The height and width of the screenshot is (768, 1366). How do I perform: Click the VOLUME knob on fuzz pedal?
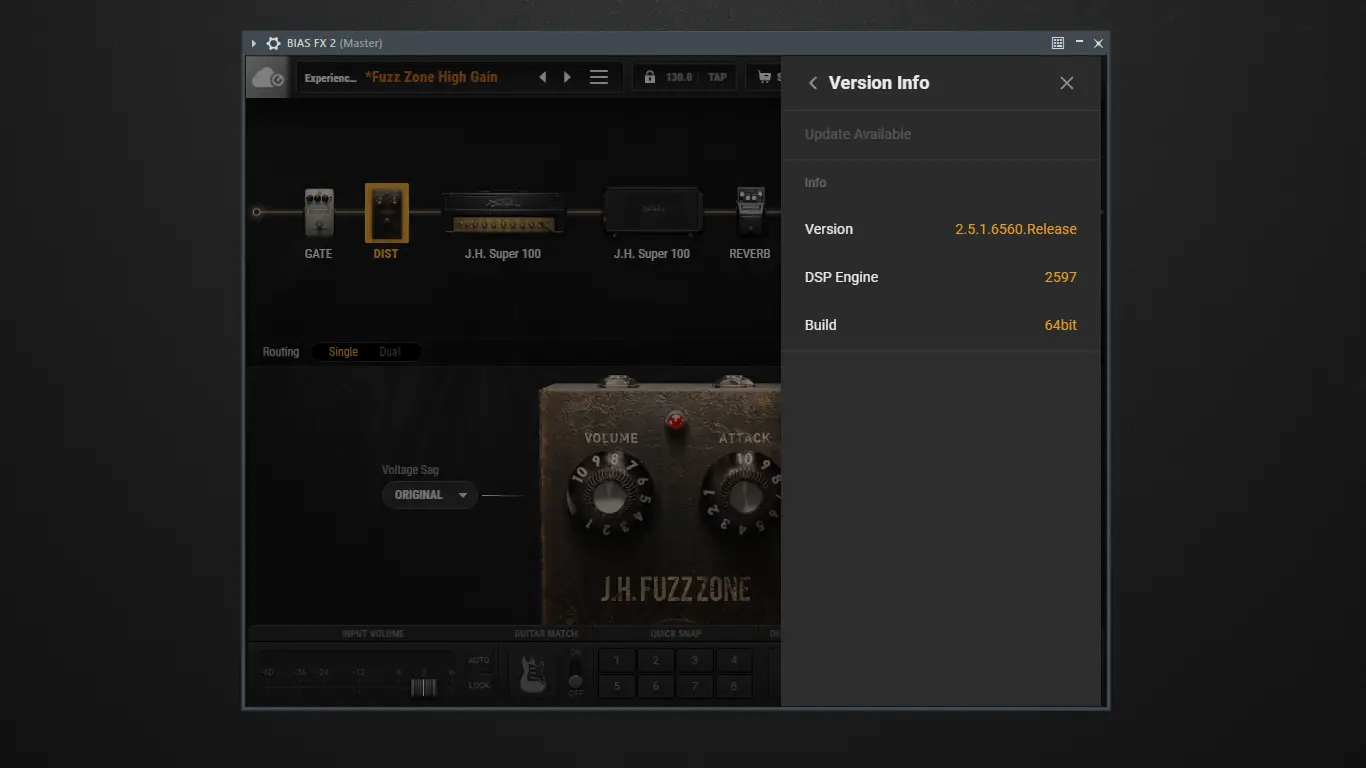point(609,494)
